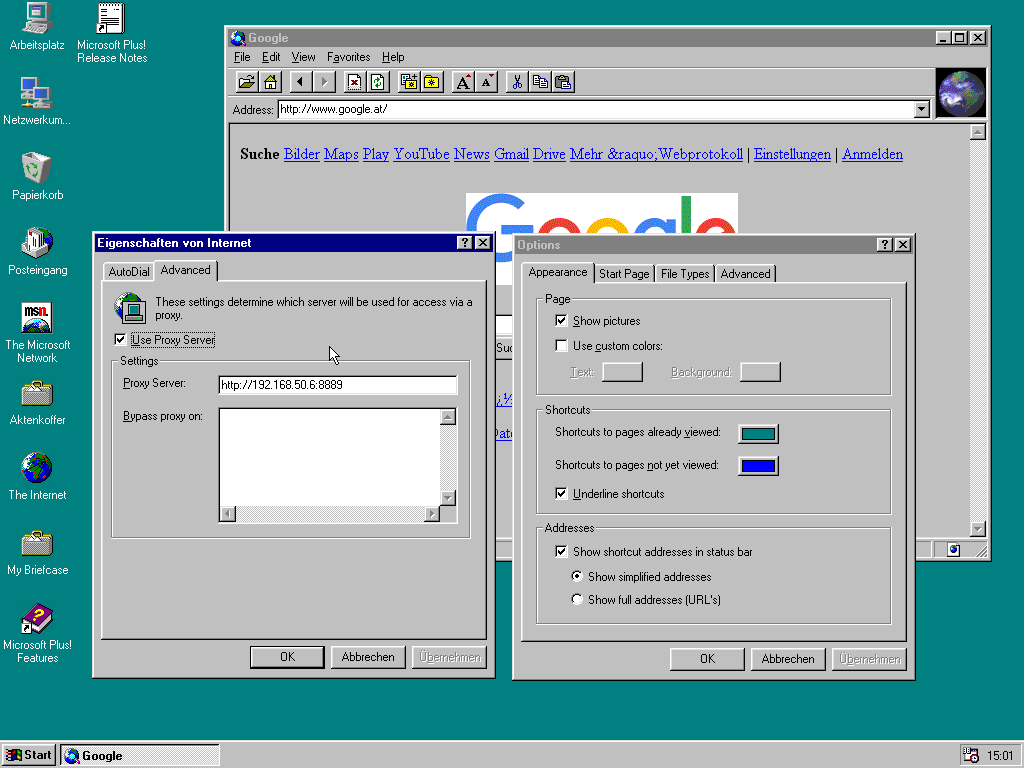The image size is (1024, 768).
Task: Enable Use custom colors in the Options dialog
Action: [562, 345]
